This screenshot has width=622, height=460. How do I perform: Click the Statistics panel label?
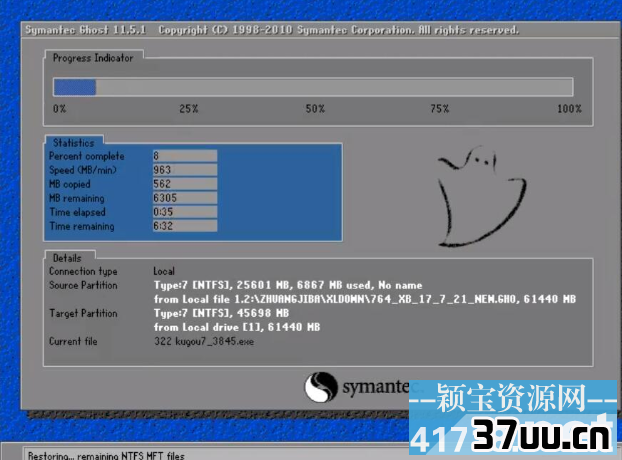click(x=74, y=142)
